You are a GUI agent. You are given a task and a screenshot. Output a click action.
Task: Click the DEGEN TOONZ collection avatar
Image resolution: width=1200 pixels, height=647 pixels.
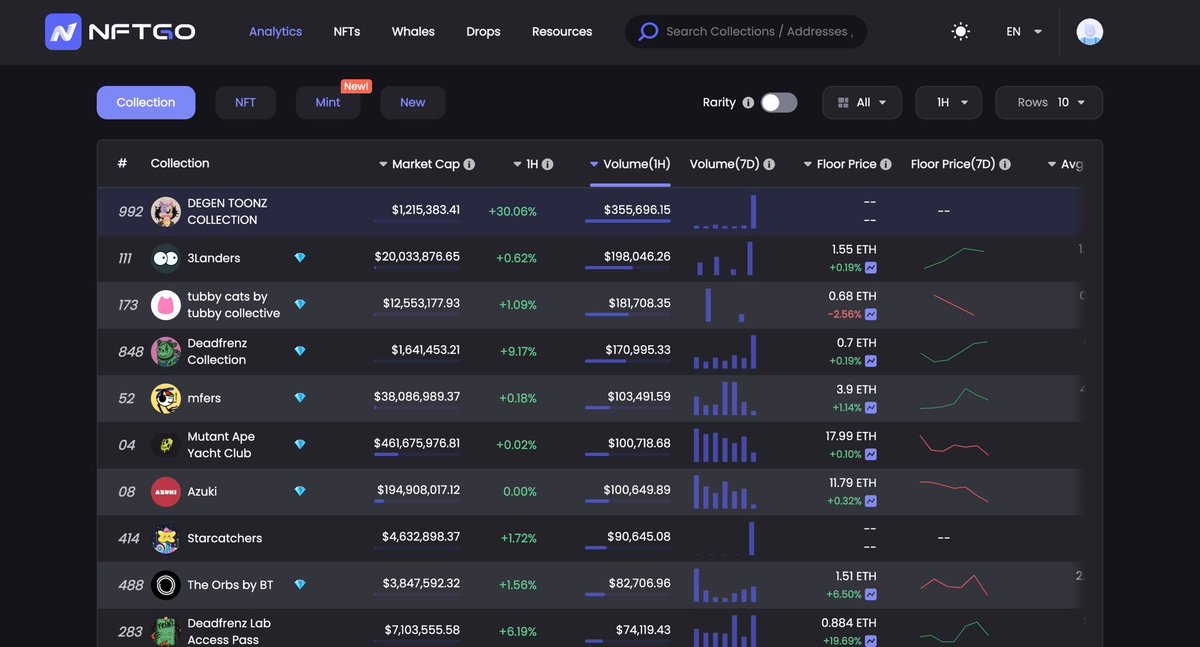pyautogui.click(x=166, y=211)
